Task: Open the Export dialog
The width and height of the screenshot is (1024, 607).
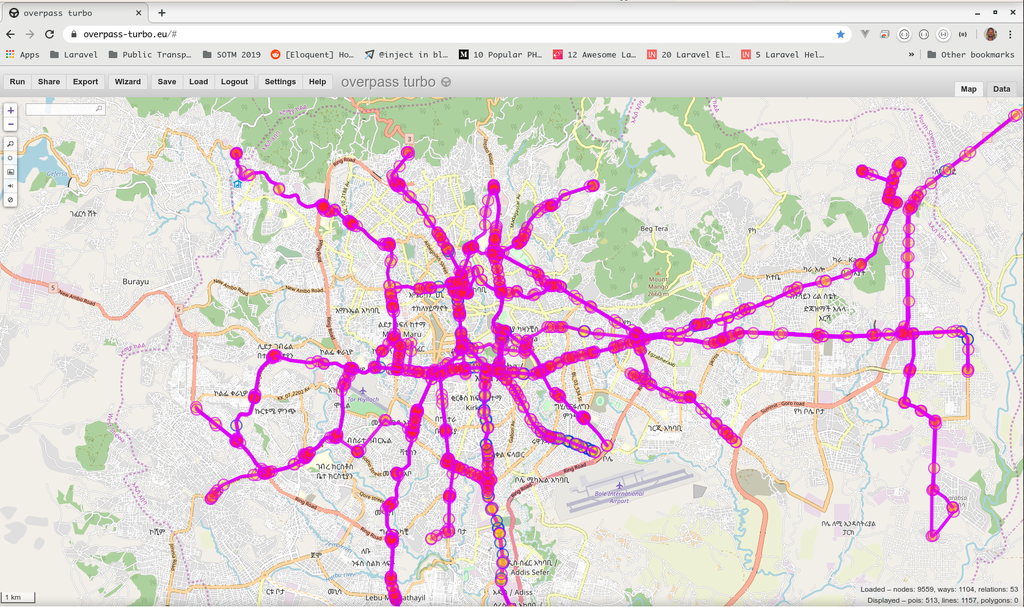Action: (x=86, y=82)
